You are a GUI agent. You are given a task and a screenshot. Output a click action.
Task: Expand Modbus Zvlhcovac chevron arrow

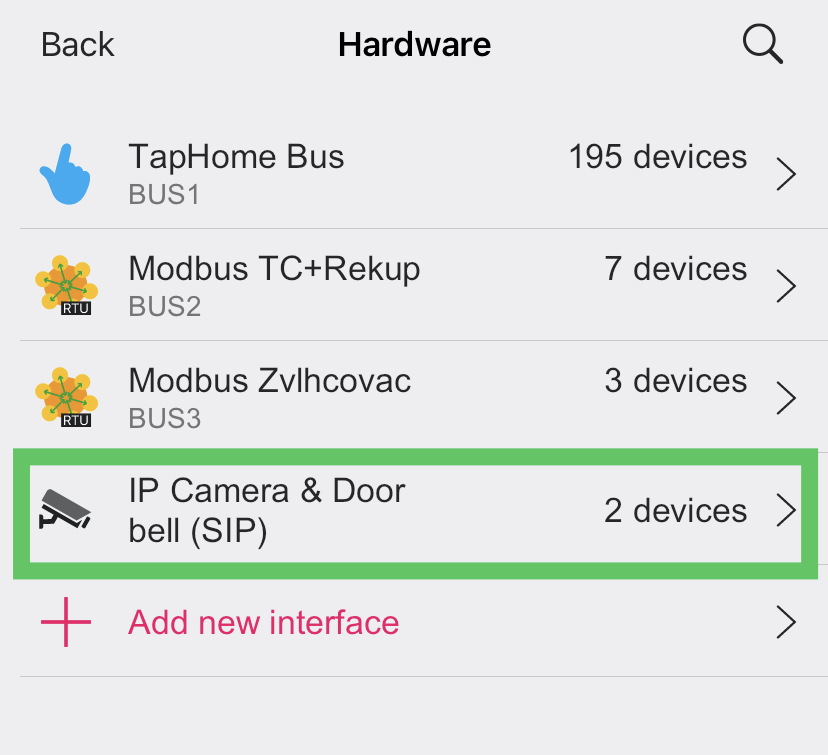(787, 399)
